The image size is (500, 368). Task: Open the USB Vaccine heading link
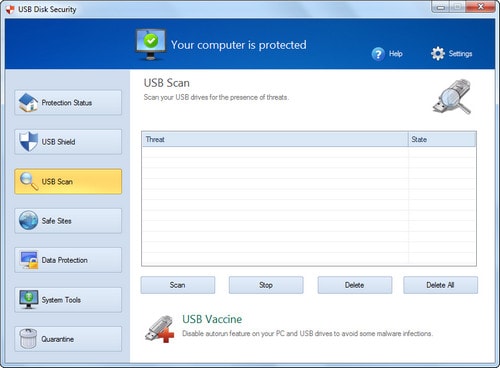(x=212, y=319)
